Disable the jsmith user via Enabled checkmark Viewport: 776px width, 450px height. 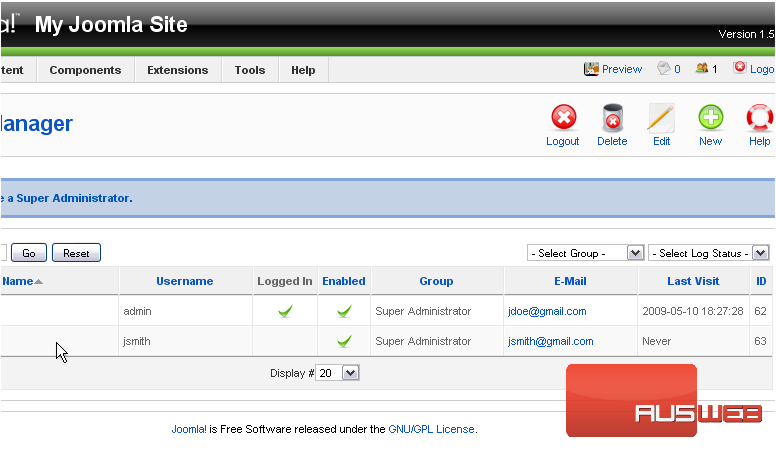344,342
